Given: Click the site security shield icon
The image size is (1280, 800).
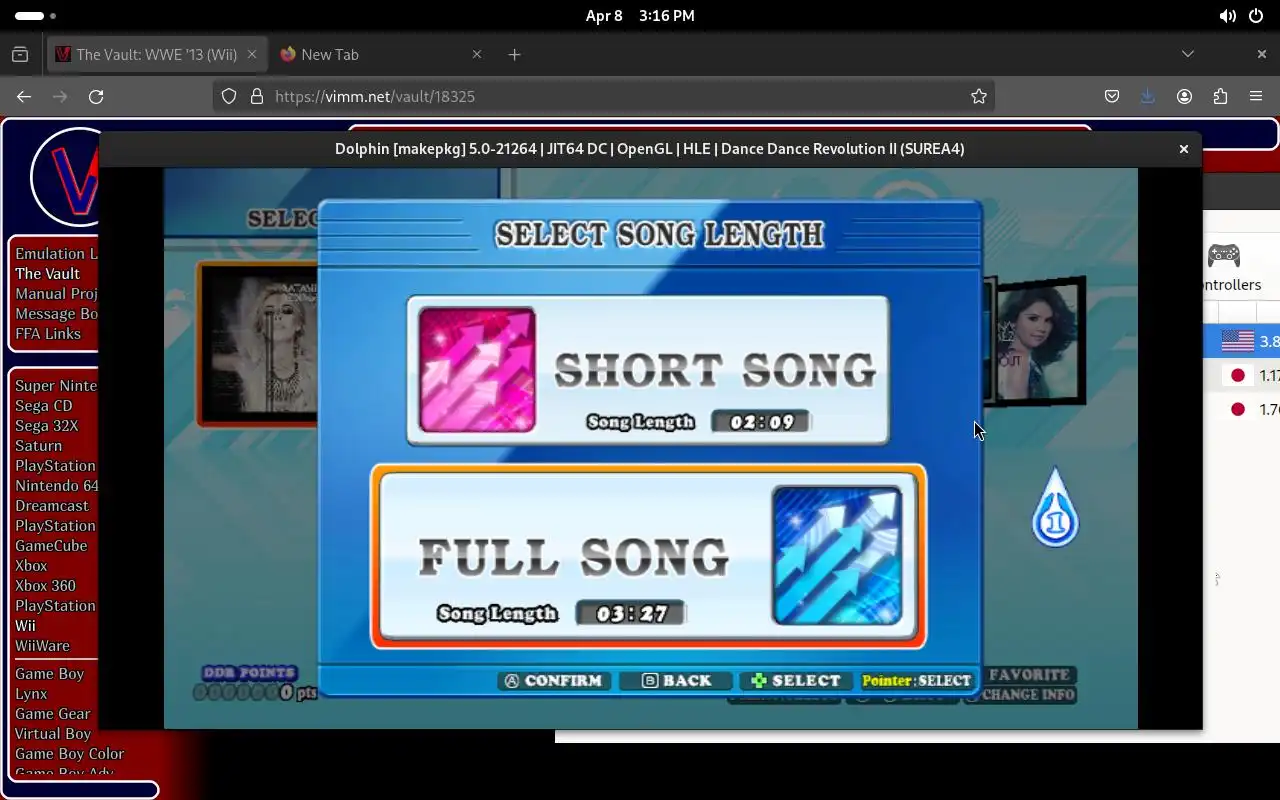Looking at the screenshot, I should tap(229, 96).
